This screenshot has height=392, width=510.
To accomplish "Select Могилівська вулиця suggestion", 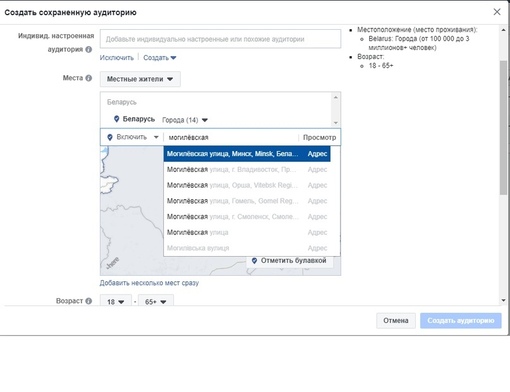I will (x=247, y=248).
